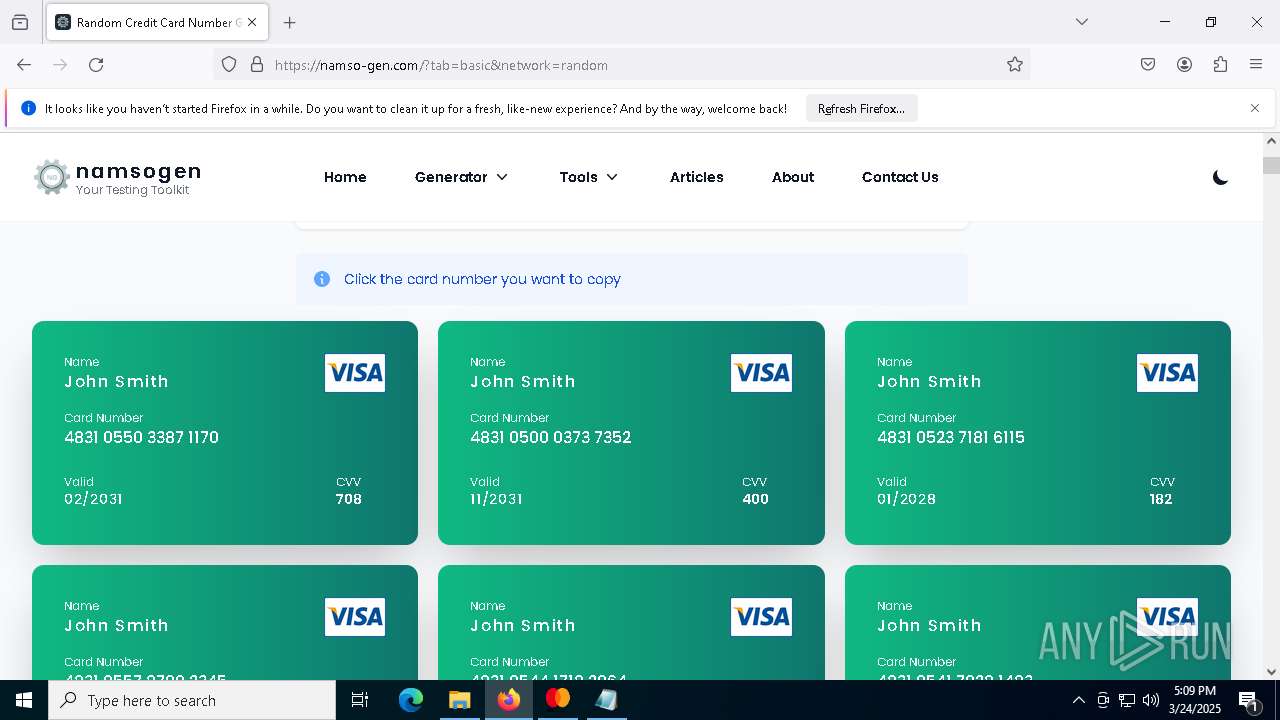The height and width of the screenshot is (720, 1280).
Task: Click the namsogen Your Testing Toolkit title
Action: (x=138, y=178)
